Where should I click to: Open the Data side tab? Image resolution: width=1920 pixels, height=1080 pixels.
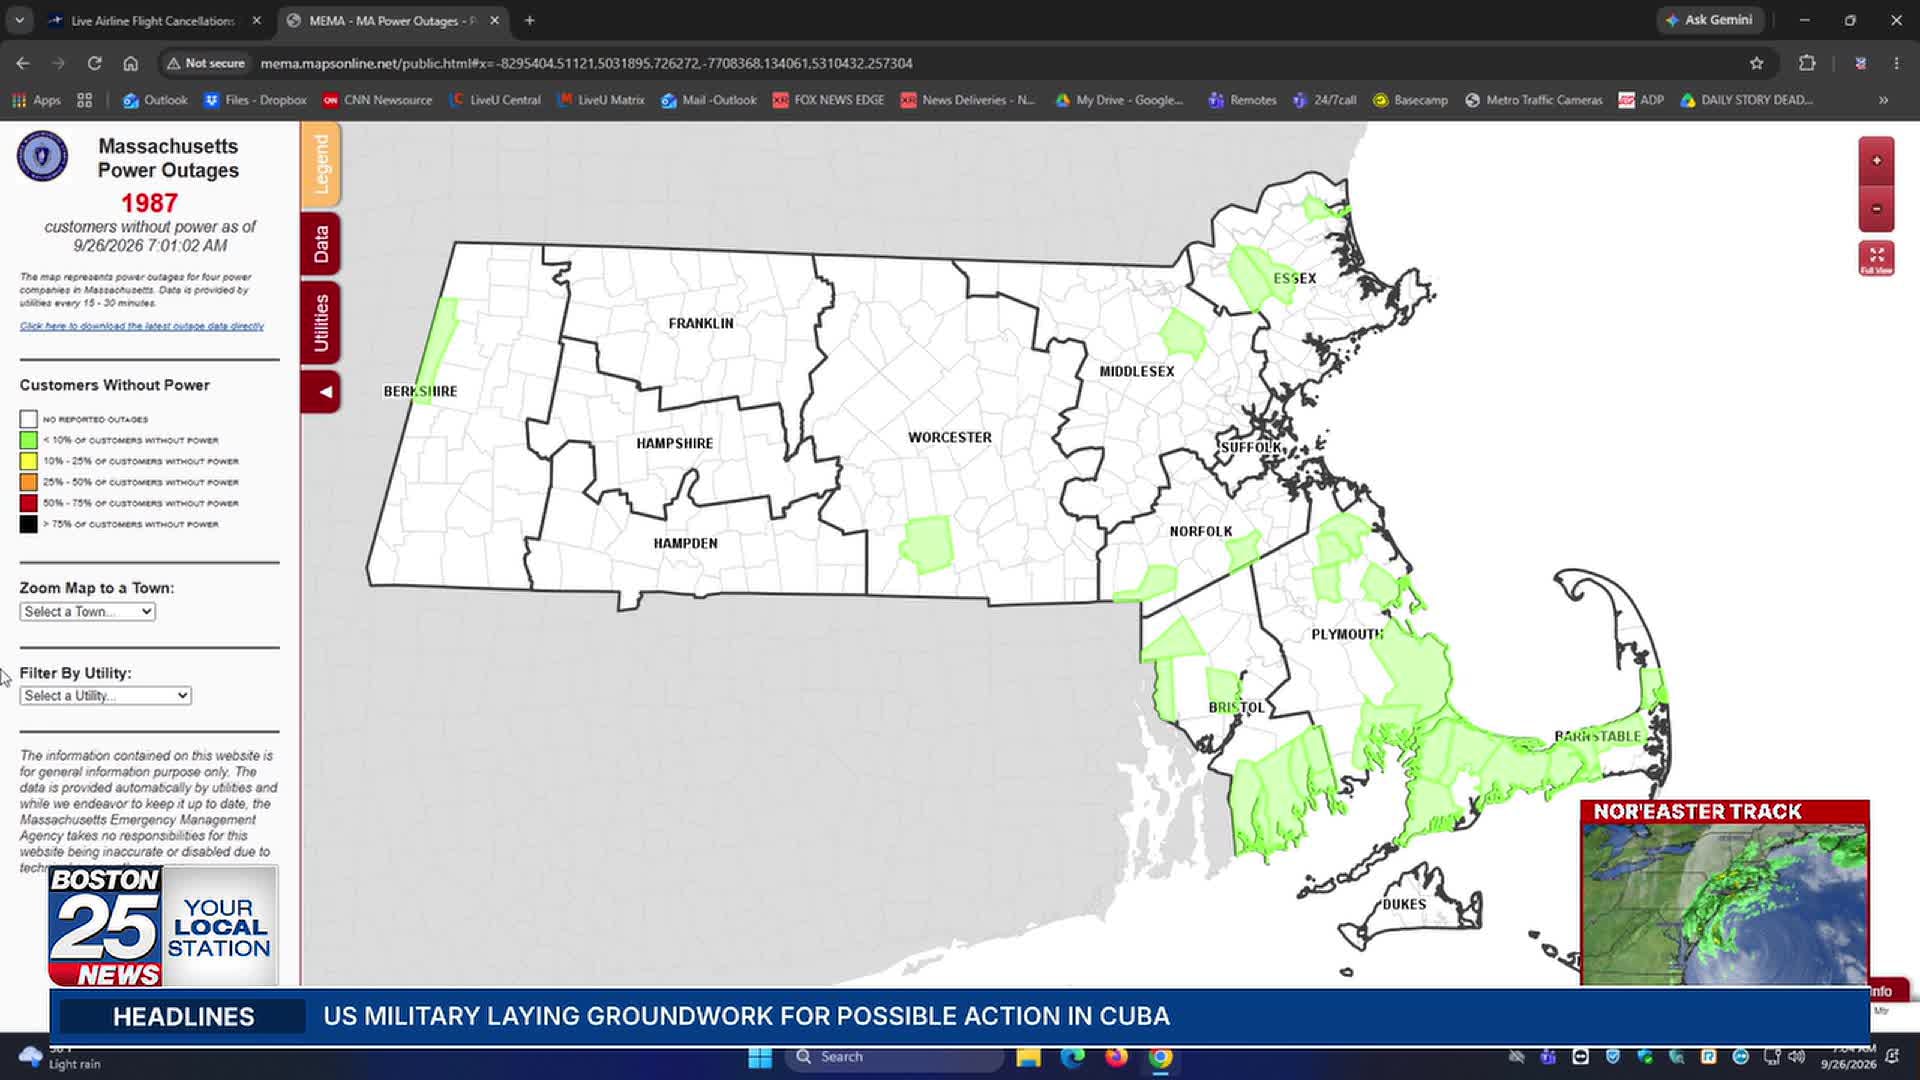coord(320,243)
